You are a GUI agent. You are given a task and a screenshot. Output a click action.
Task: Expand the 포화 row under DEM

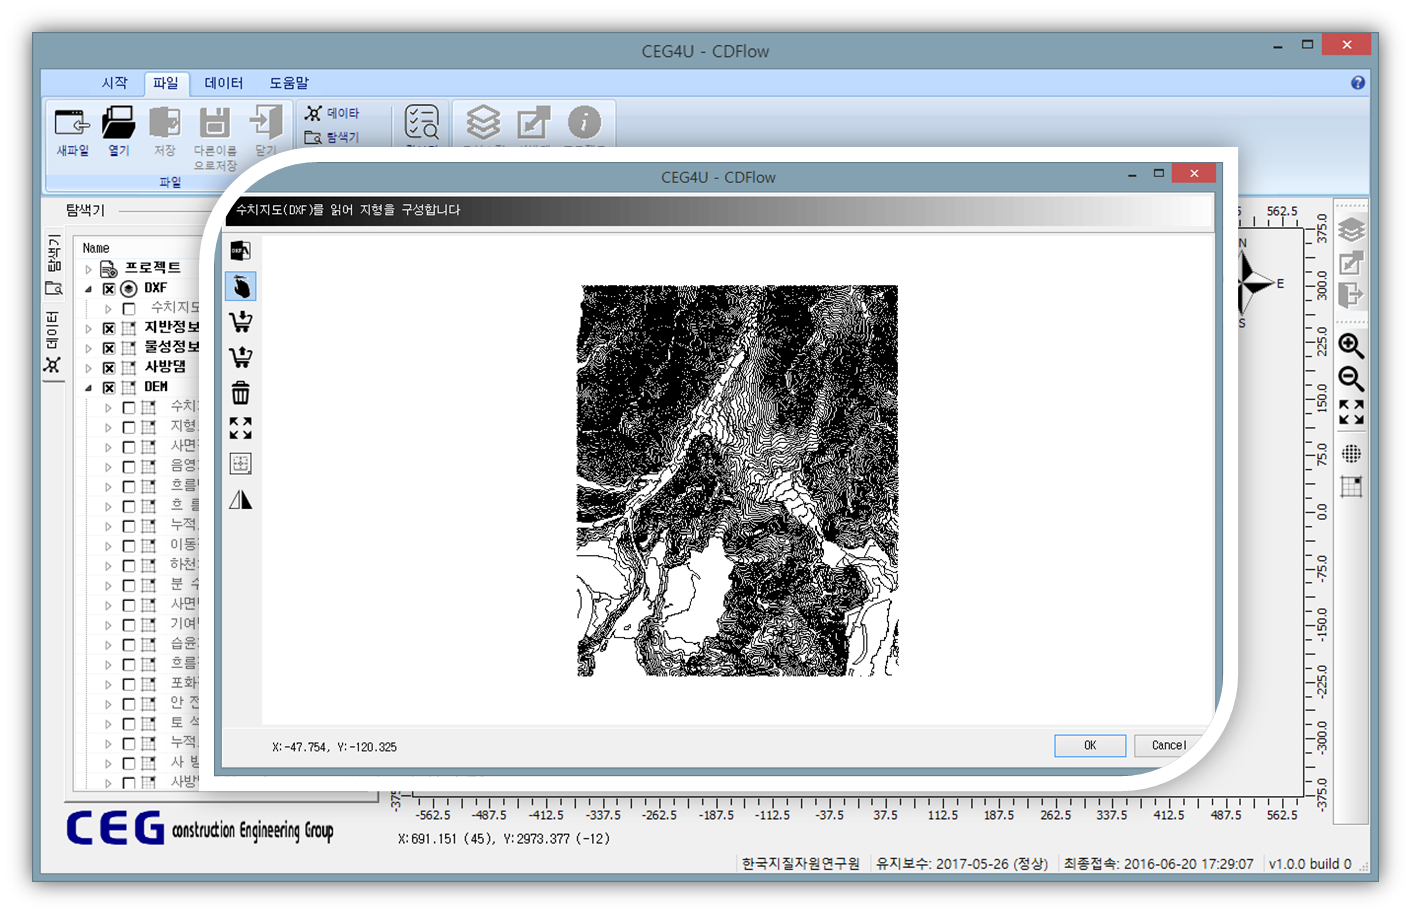(109, 684)
